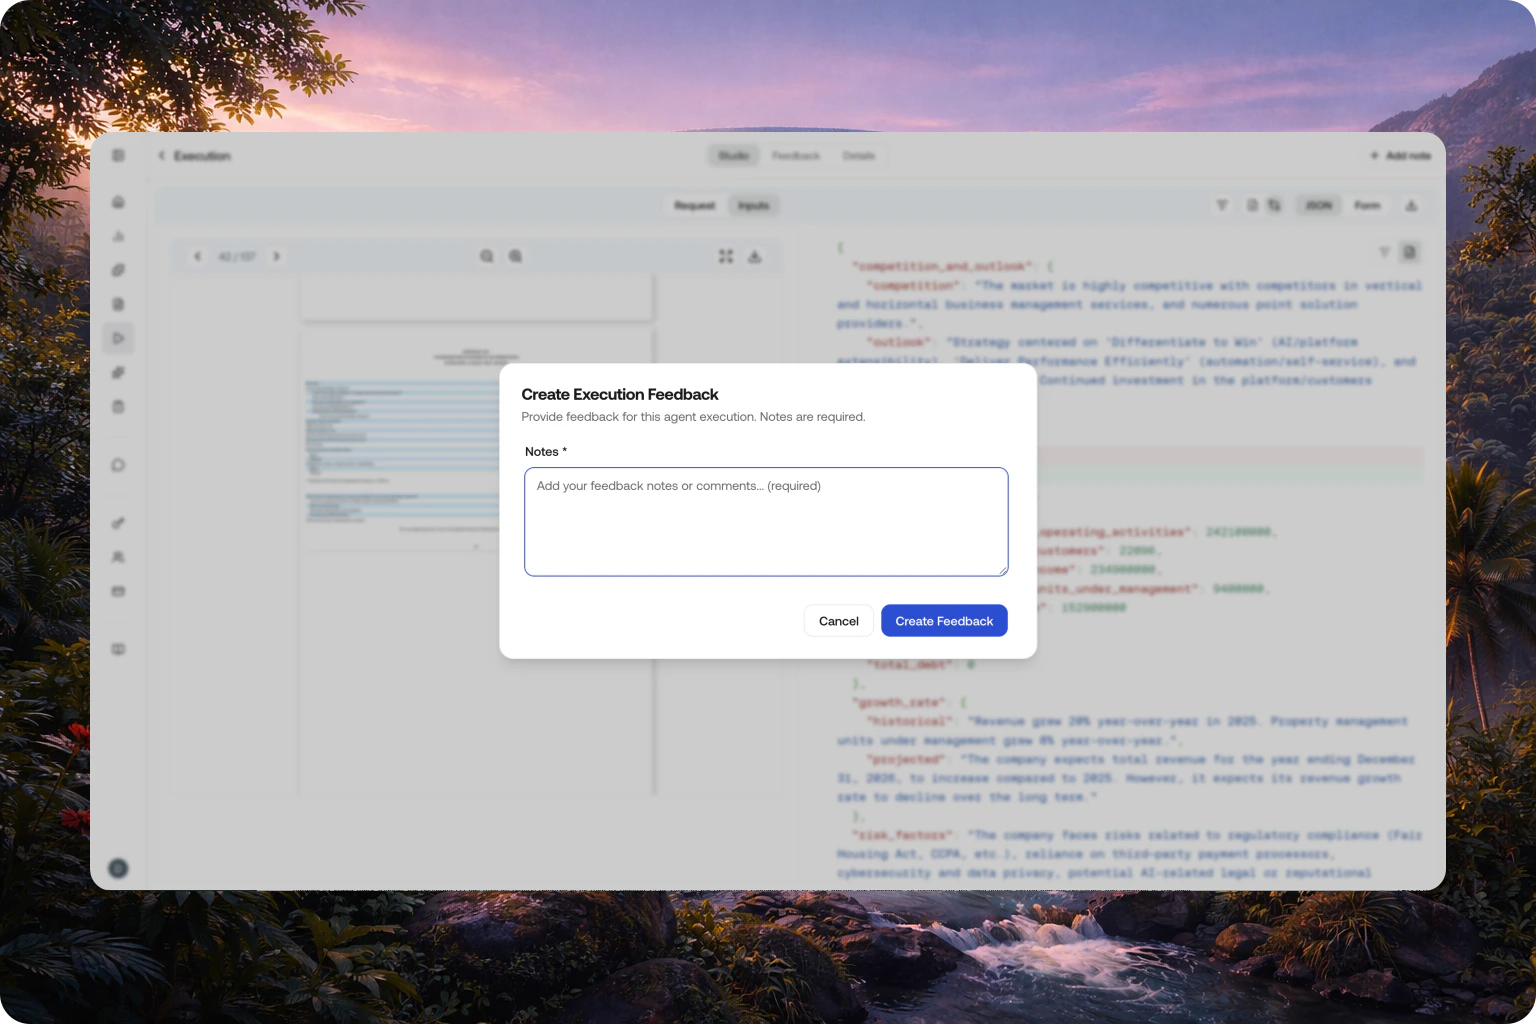Viewport: 1536px width, 1024px height.
Task: Open the bar chart icon in the sidebar
Action: pyautogui.click(x=118, y=236)
